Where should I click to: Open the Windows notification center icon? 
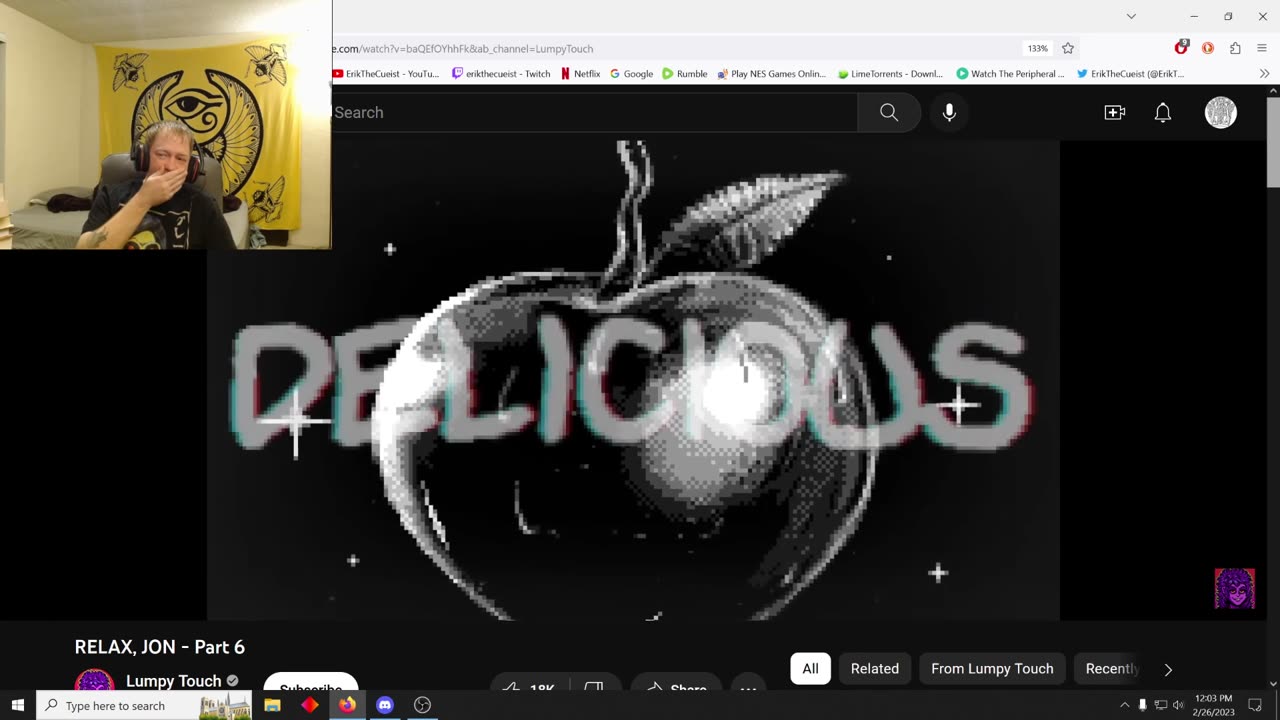coord(1256,705)
